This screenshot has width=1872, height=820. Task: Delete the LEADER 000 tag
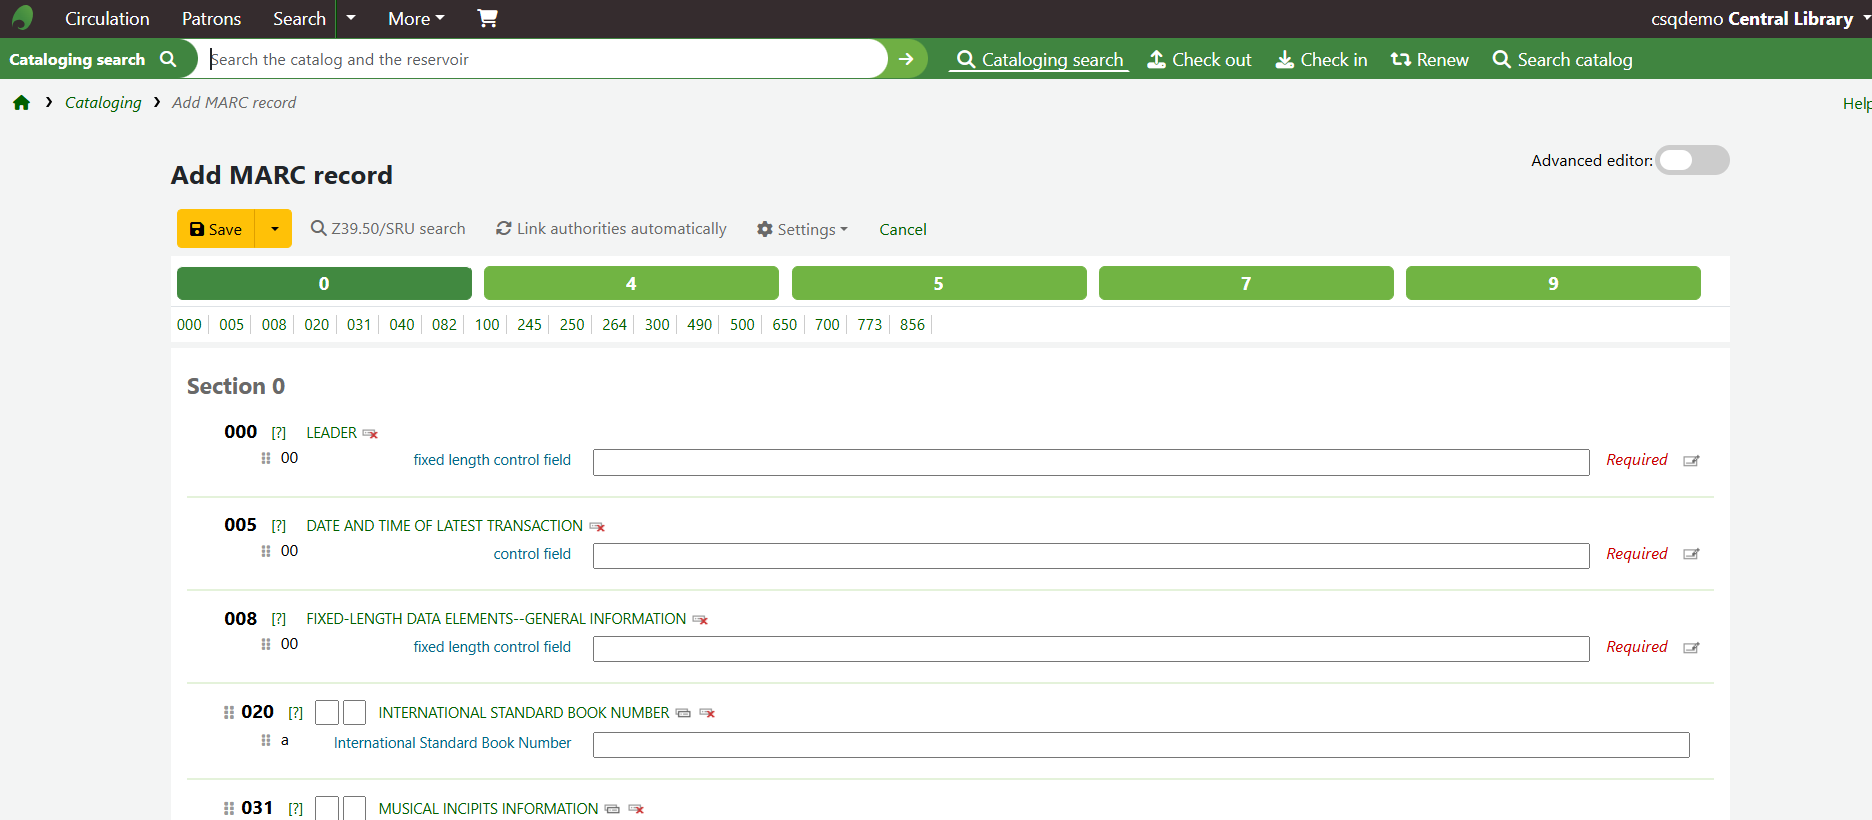coord(370,434)
